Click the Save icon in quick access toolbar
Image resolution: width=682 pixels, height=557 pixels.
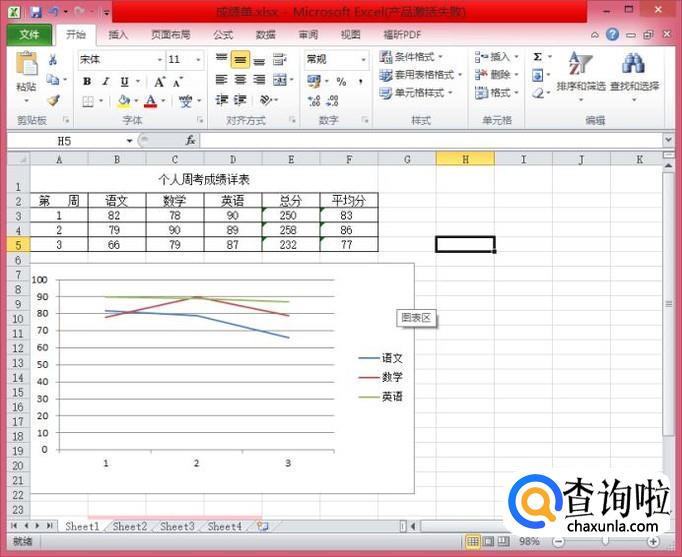click(35, 12)
